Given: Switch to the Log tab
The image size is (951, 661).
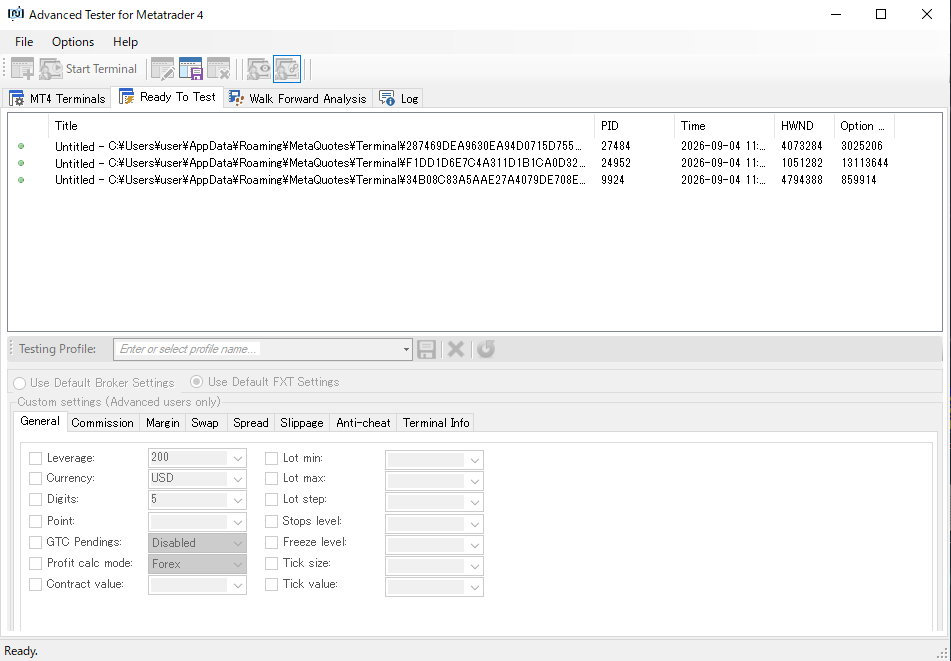Looking at the screenshot, I should coord(398,98).
